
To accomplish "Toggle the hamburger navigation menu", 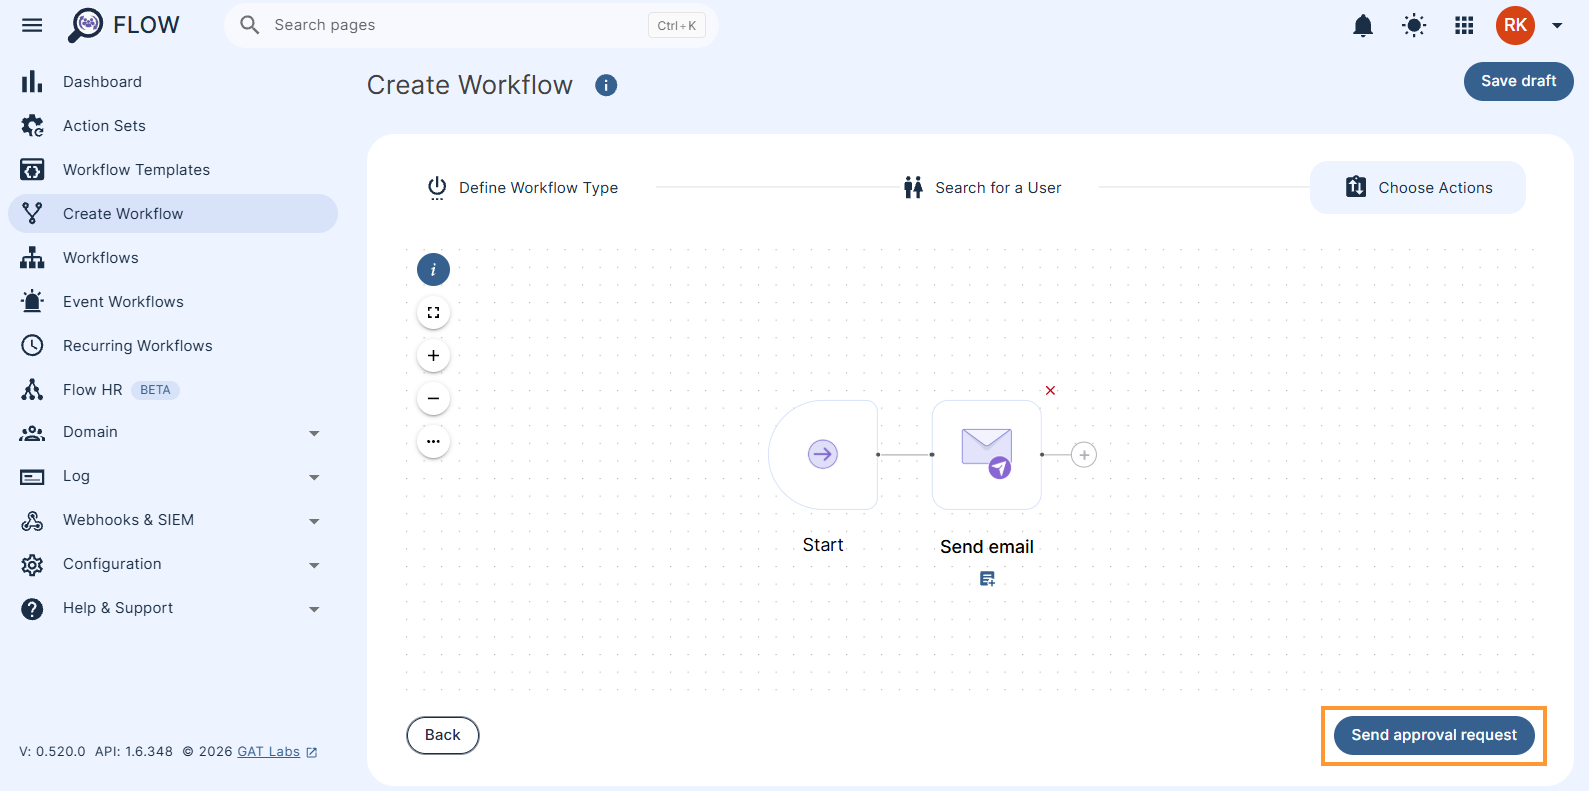I will tap(32, 25).
